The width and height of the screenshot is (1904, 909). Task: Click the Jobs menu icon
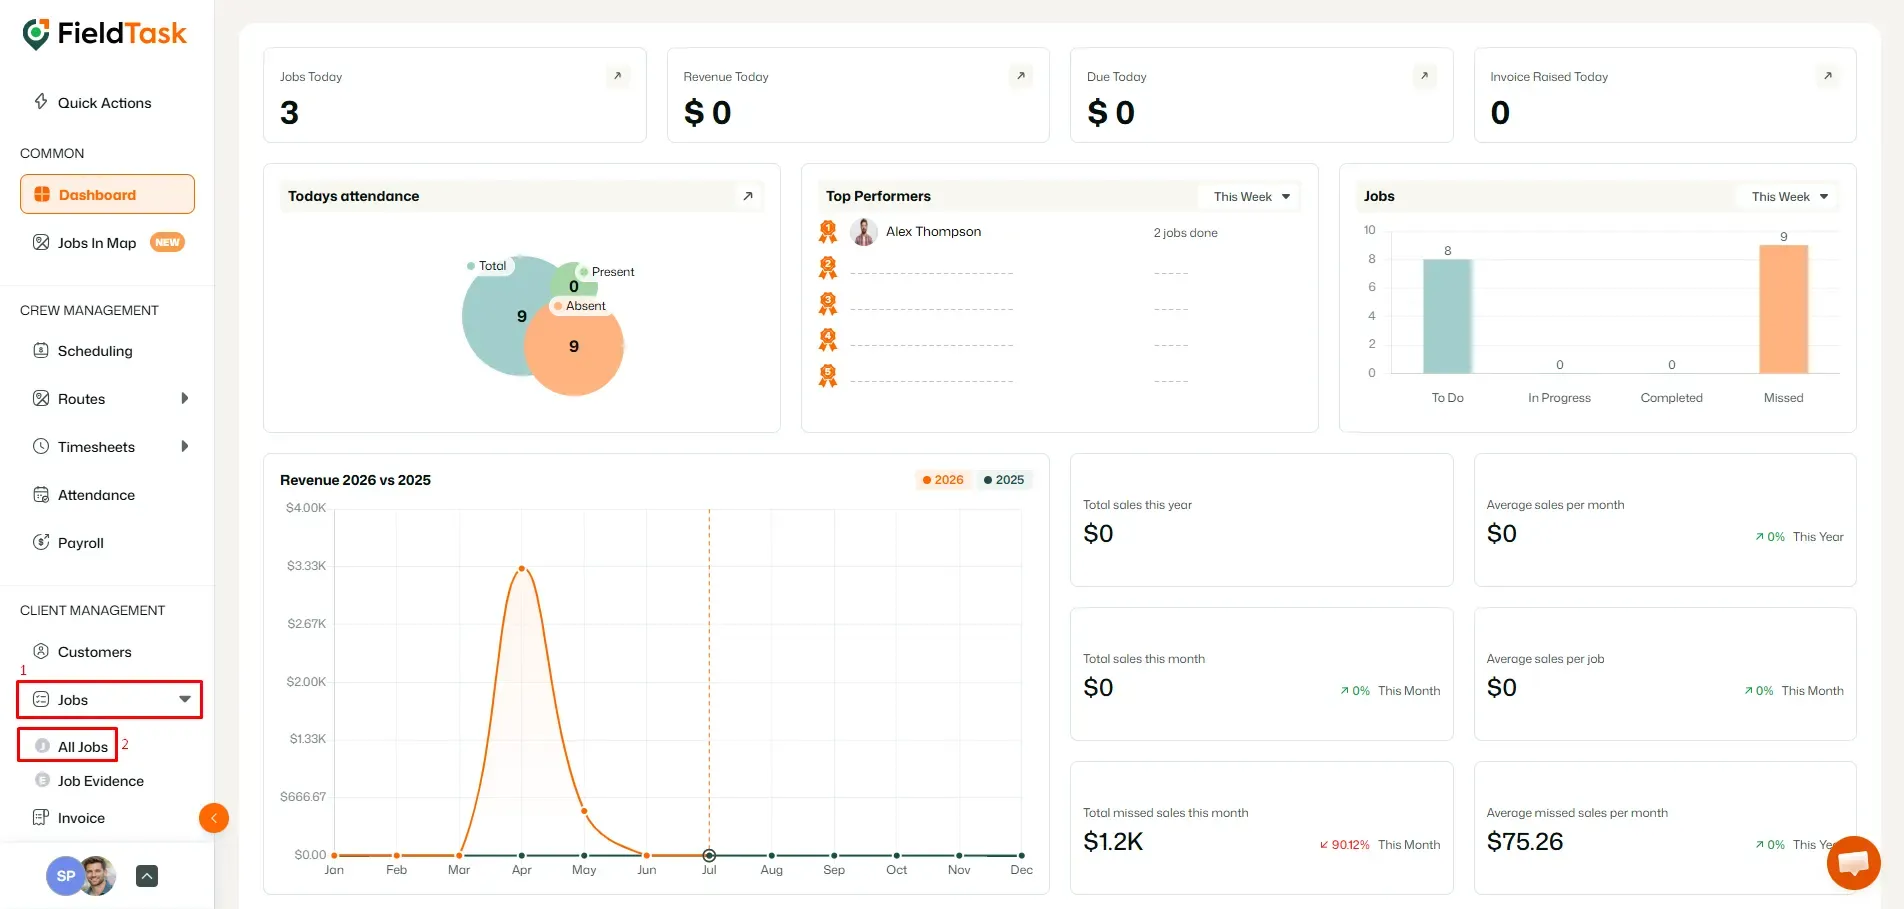(41, 699)
